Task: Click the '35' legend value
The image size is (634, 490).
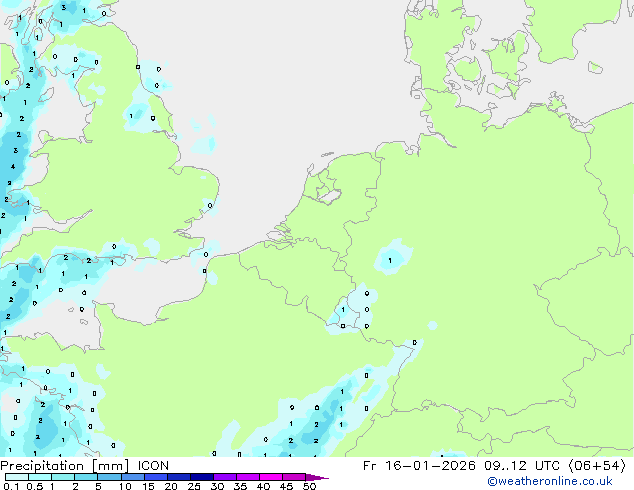Action: point(240,486)
